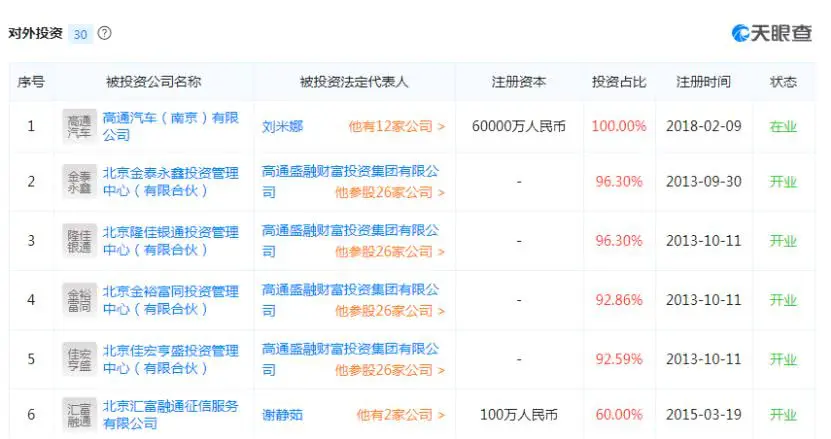
Task: Expand 他有2家公司 link for 谢静茹
Action: point(401,415)
